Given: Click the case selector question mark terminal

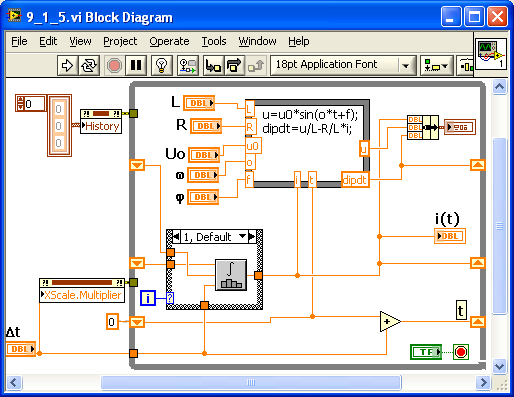Looking at the screenshot, I should pos(170,298).
